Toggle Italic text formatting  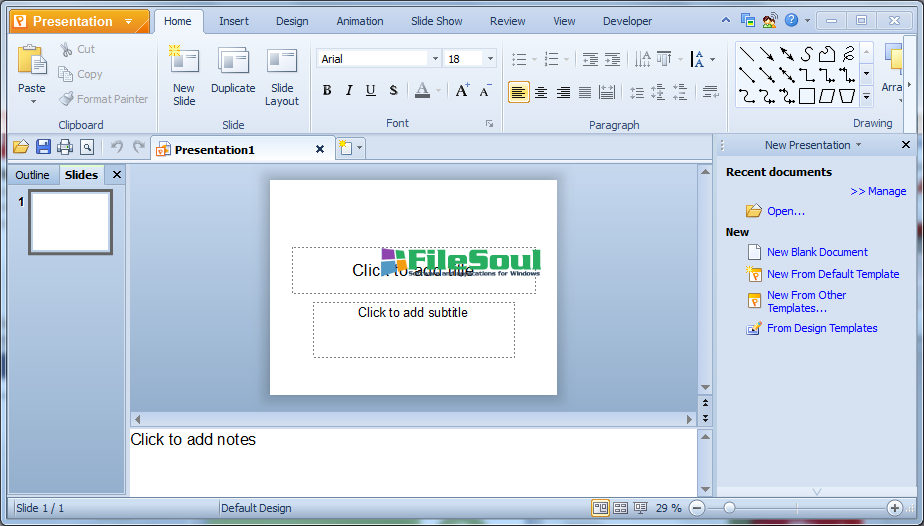pos(349,91)
